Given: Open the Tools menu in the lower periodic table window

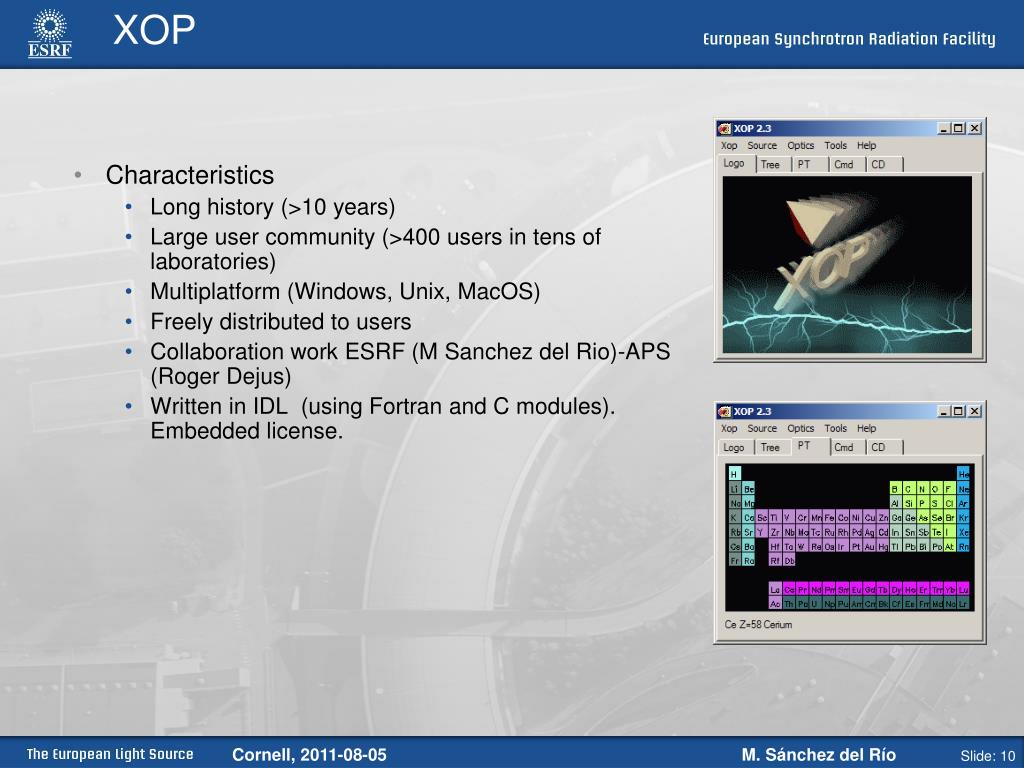Looking at the screenshot, I should pyautogui.click(x=835, y=428).
